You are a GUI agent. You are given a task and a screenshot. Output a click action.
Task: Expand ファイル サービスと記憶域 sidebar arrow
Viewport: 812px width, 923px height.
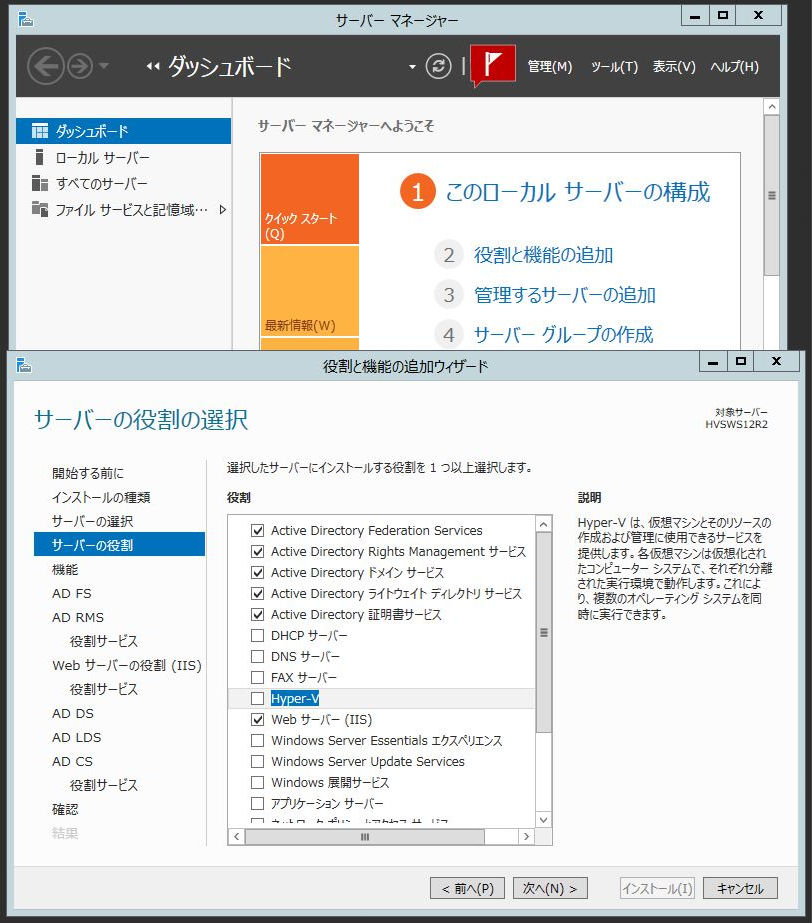coord(223,209)
